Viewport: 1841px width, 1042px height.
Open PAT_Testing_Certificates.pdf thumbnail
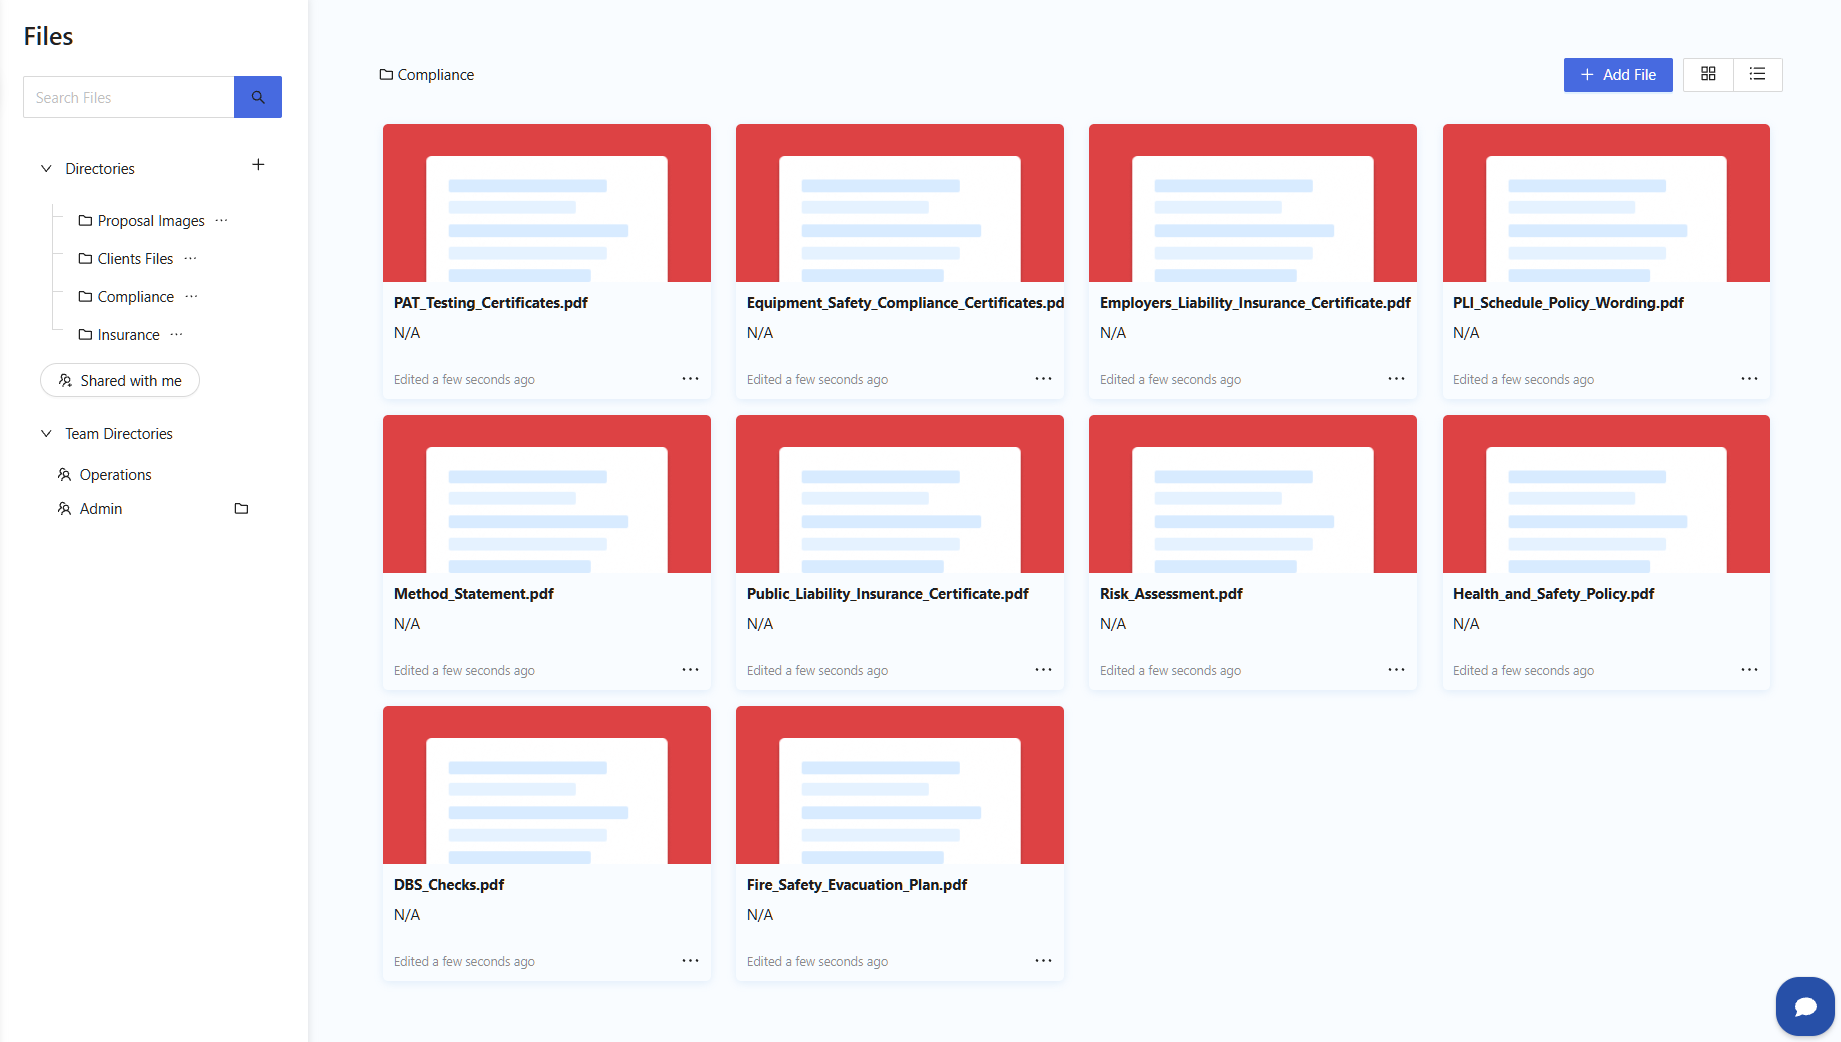(x=547, y=203)
